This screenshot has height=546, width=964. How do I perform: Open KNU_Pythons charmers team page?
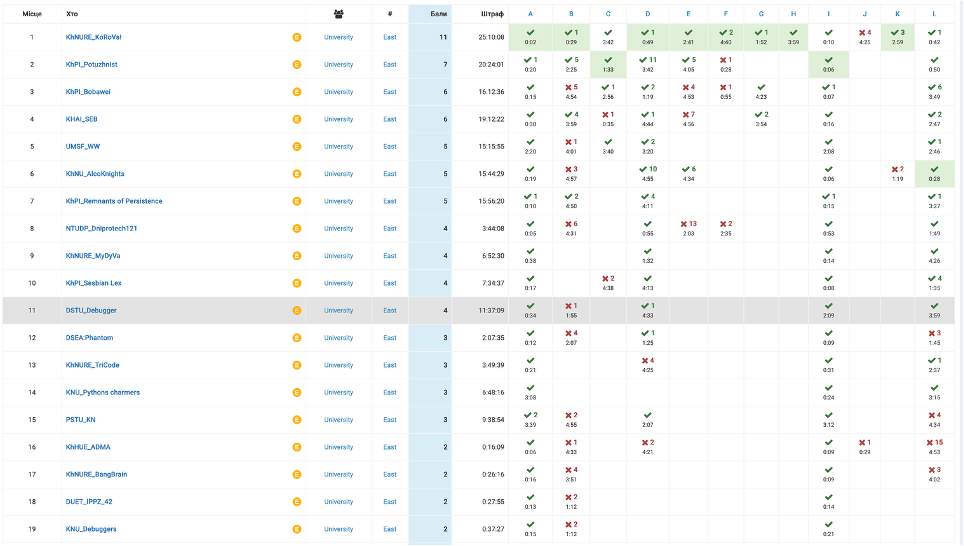103,392
